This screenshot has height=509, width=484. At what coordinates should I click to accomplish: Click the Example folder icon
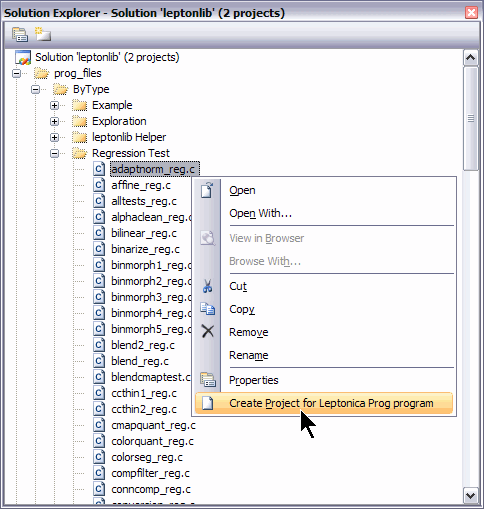tap(80, 105)
